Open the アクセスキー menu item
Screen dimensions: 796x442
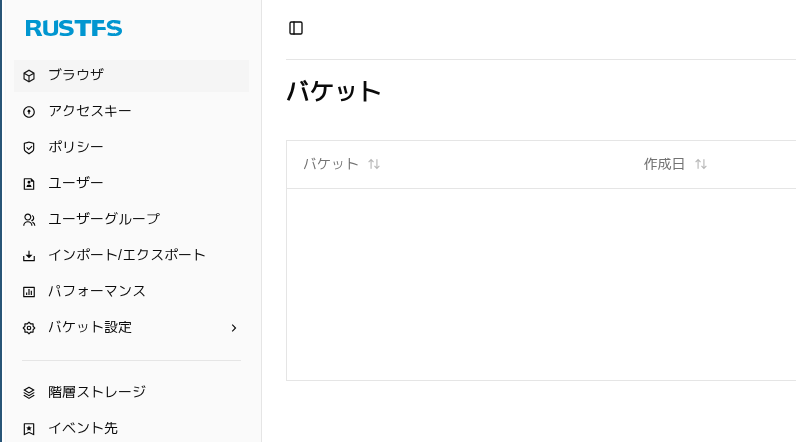coord(90,111)
